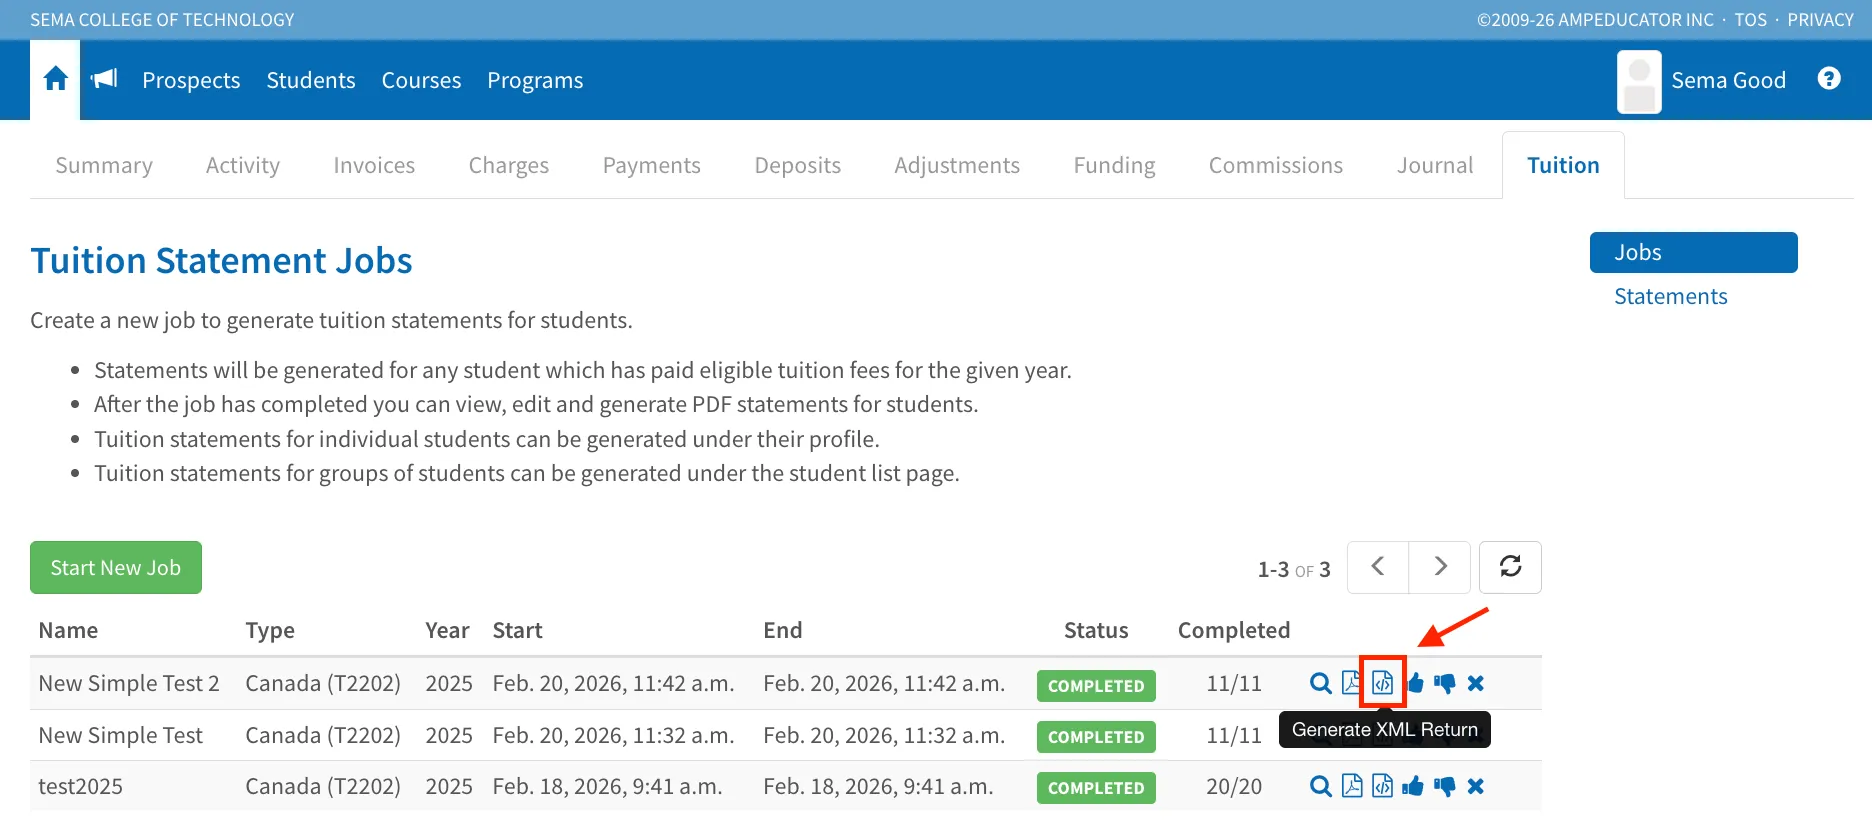Screen dimensions: 1872x828
Task: Open the PRIVACY link
Action: 1820,19
